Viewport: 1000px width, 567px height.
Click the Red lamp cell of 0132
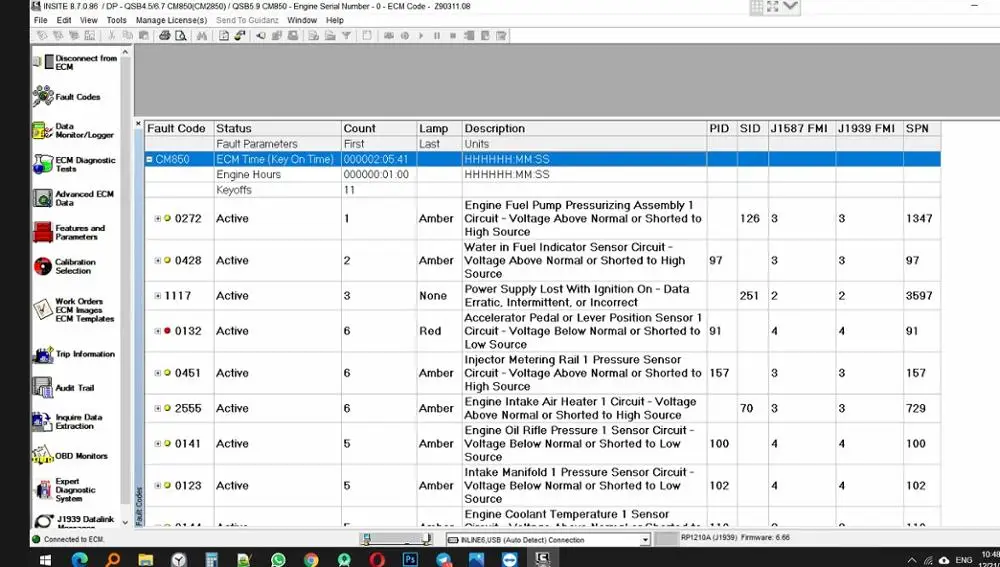pos(439,331)
